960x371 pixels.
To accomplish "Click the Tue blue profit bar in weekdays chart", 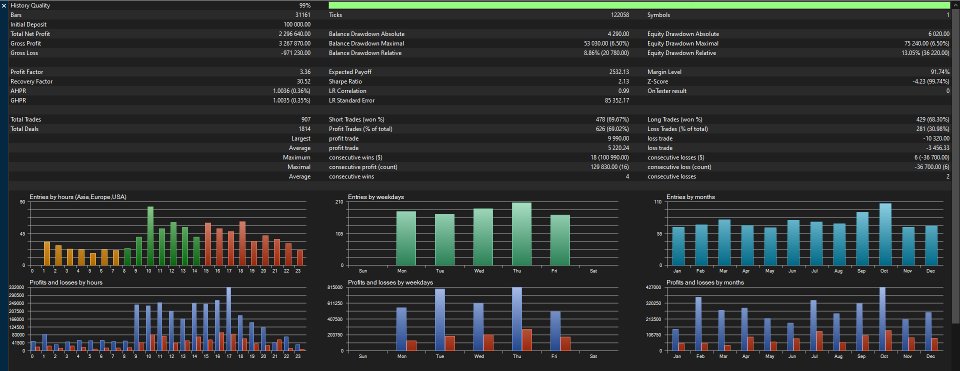I will (x=439, y=320).
